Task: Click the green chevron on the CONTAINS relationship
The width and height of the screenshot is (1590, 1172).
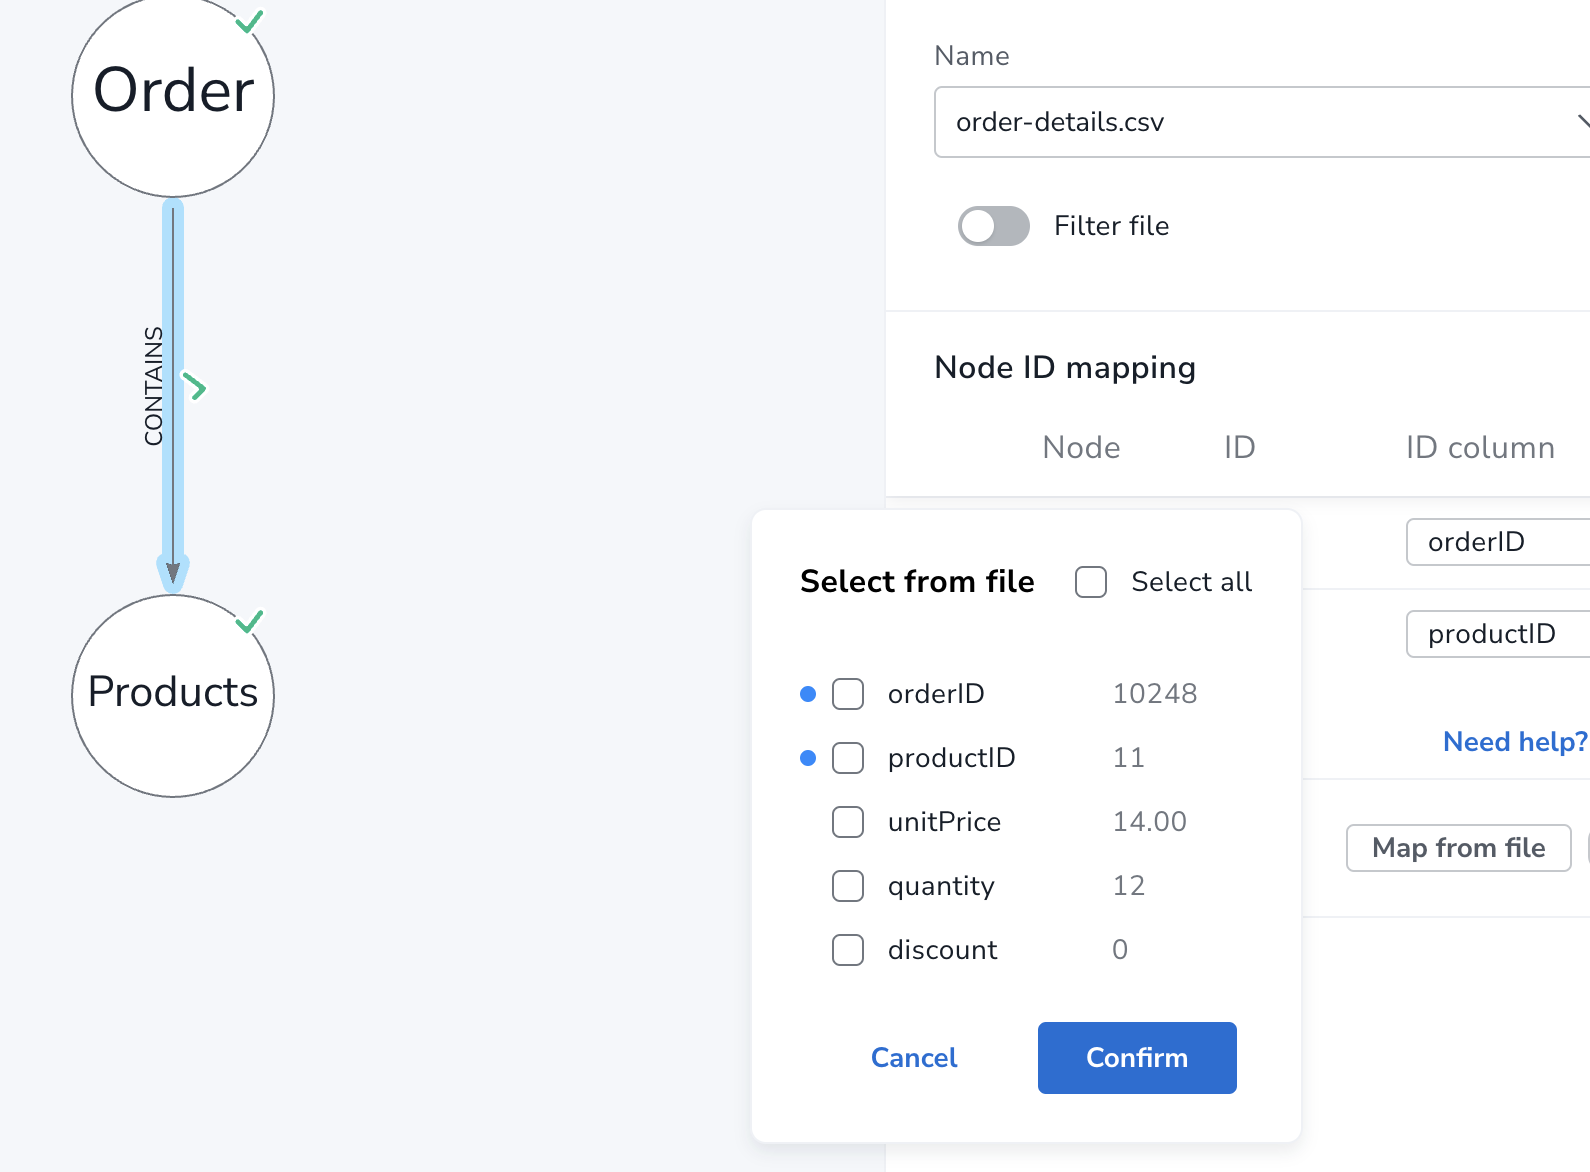Action: [x=194, y=386]
